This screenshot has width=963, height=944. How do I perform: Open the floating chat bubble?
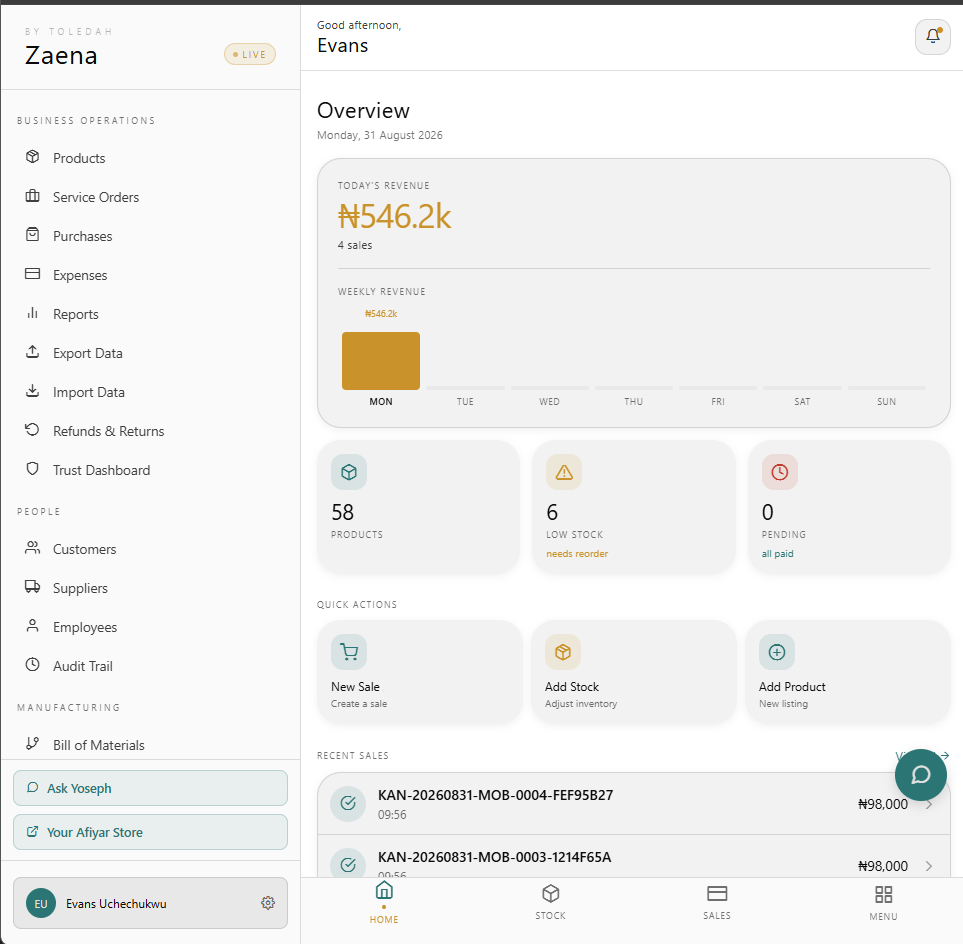tap(921, 774)
